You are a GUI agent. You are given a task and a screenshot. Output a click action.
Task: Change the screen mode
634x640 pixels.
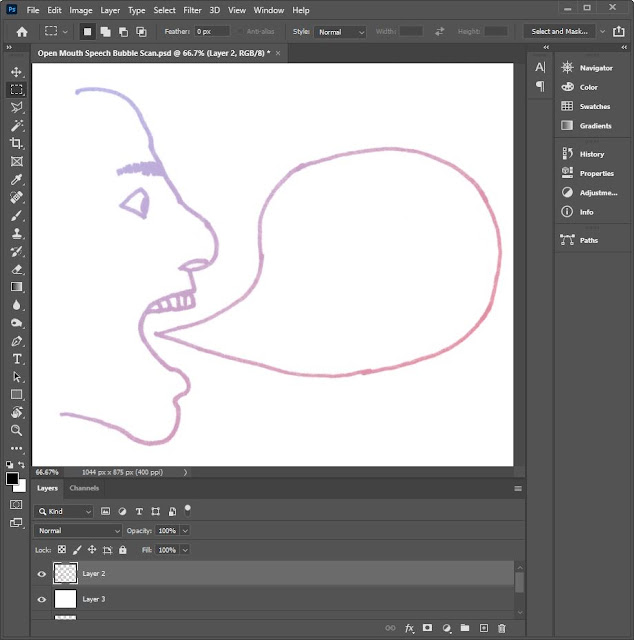(x=16, y=523)
